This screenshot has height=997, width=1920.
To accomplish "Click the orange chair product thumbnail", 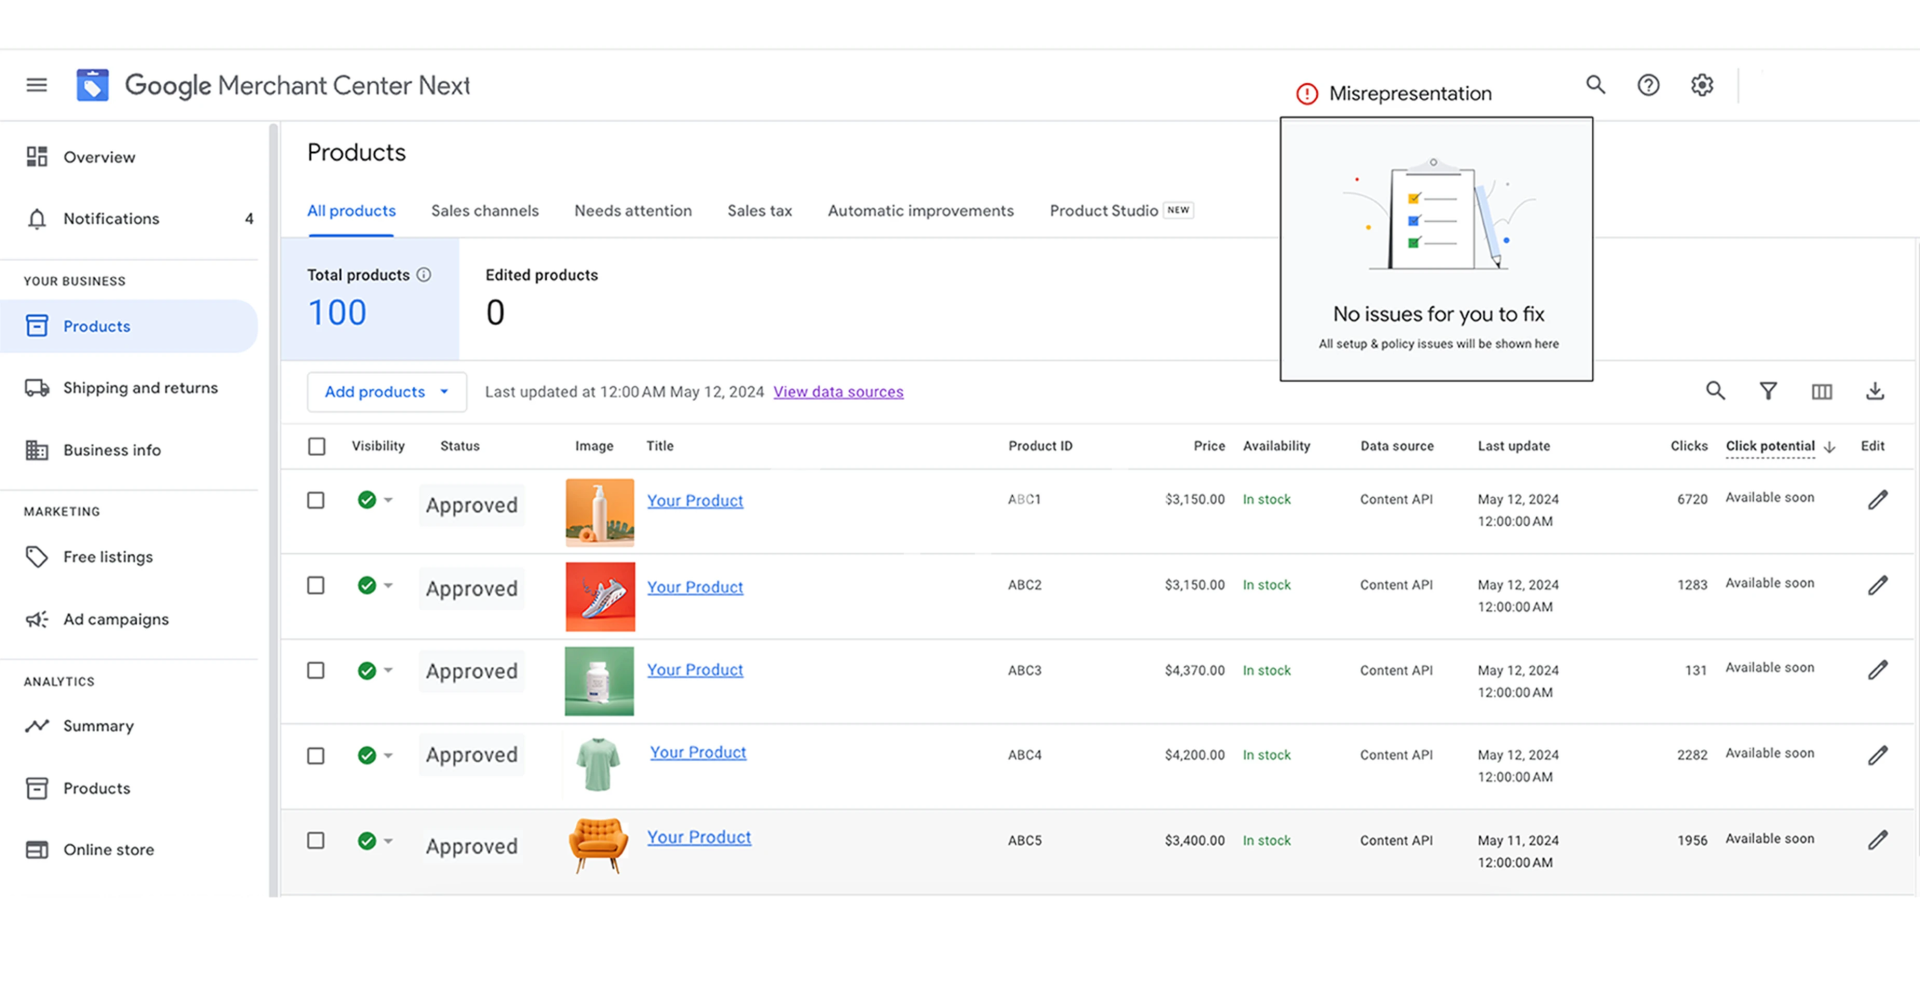I will tap(598, 845).
